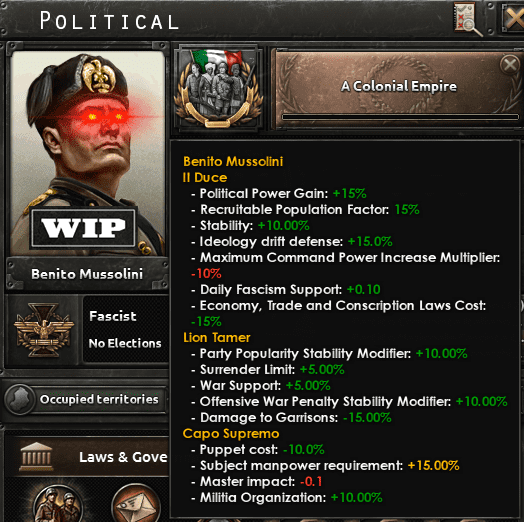Click the No Elections status text
524x522 pixels.
click(125, 343)
